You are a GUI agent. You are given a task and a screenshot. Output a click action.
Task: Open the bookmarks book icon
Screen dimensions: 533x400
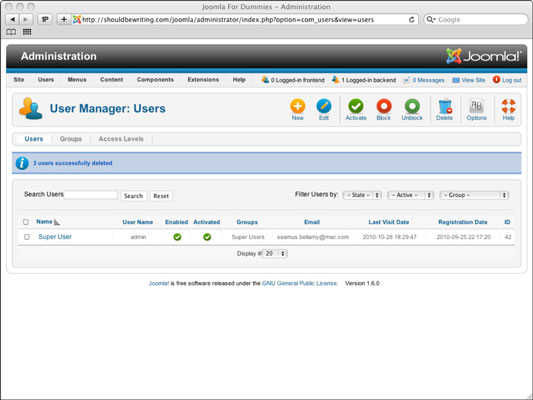click(11, 32)
